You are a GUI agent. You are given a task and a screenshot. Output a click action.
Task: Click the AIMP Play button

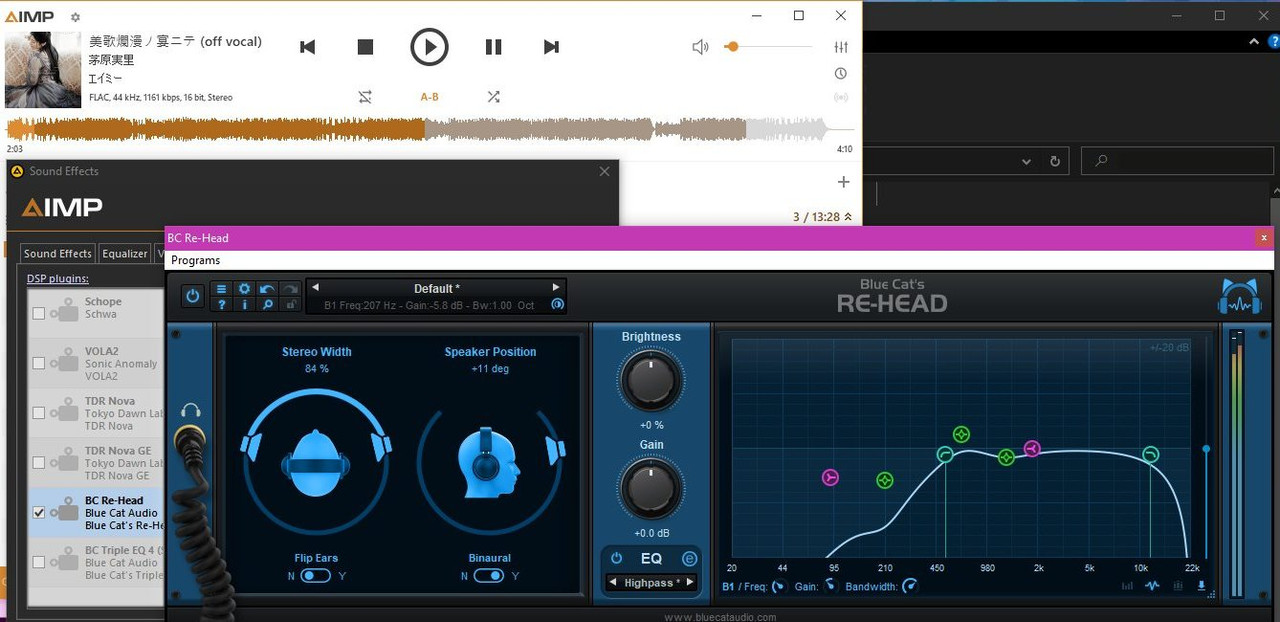(429, 47)
